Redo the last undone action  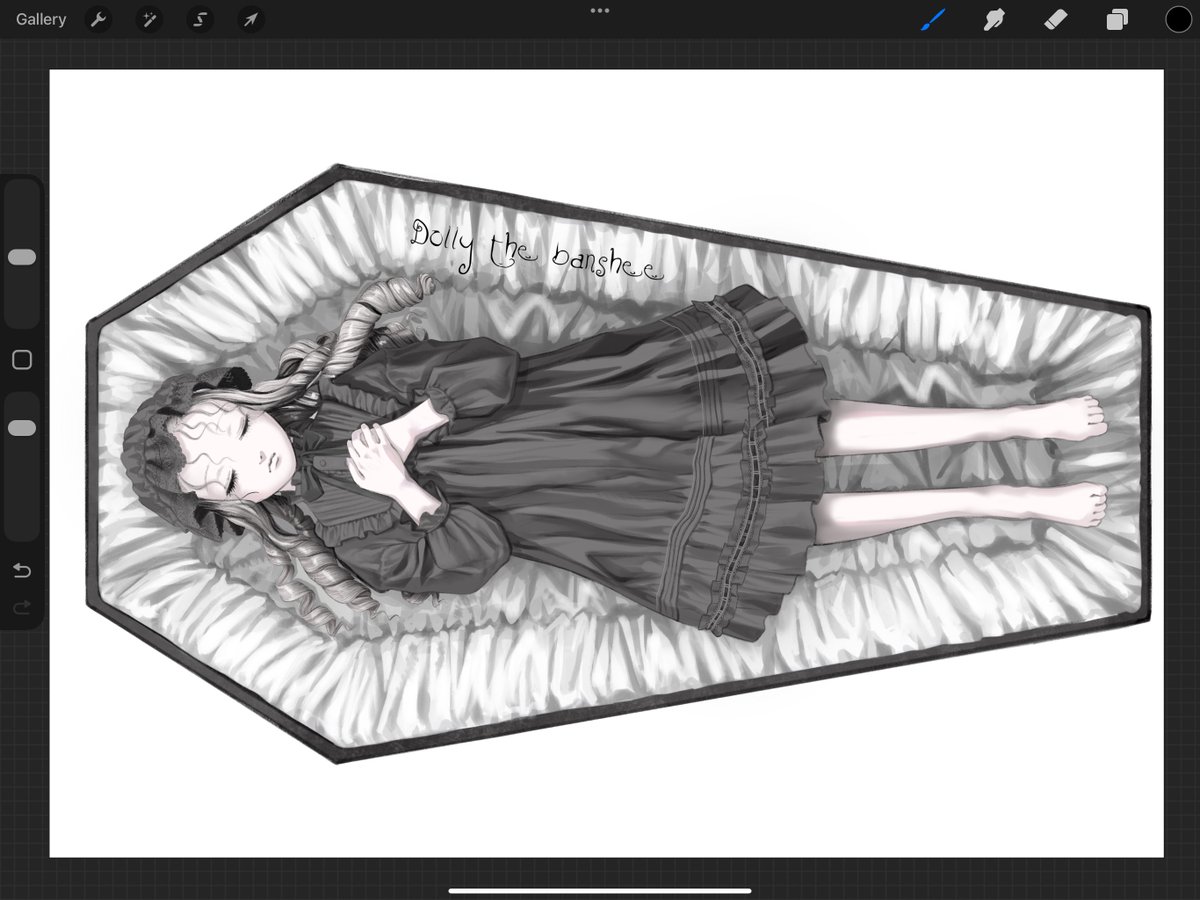pos(22,606)
